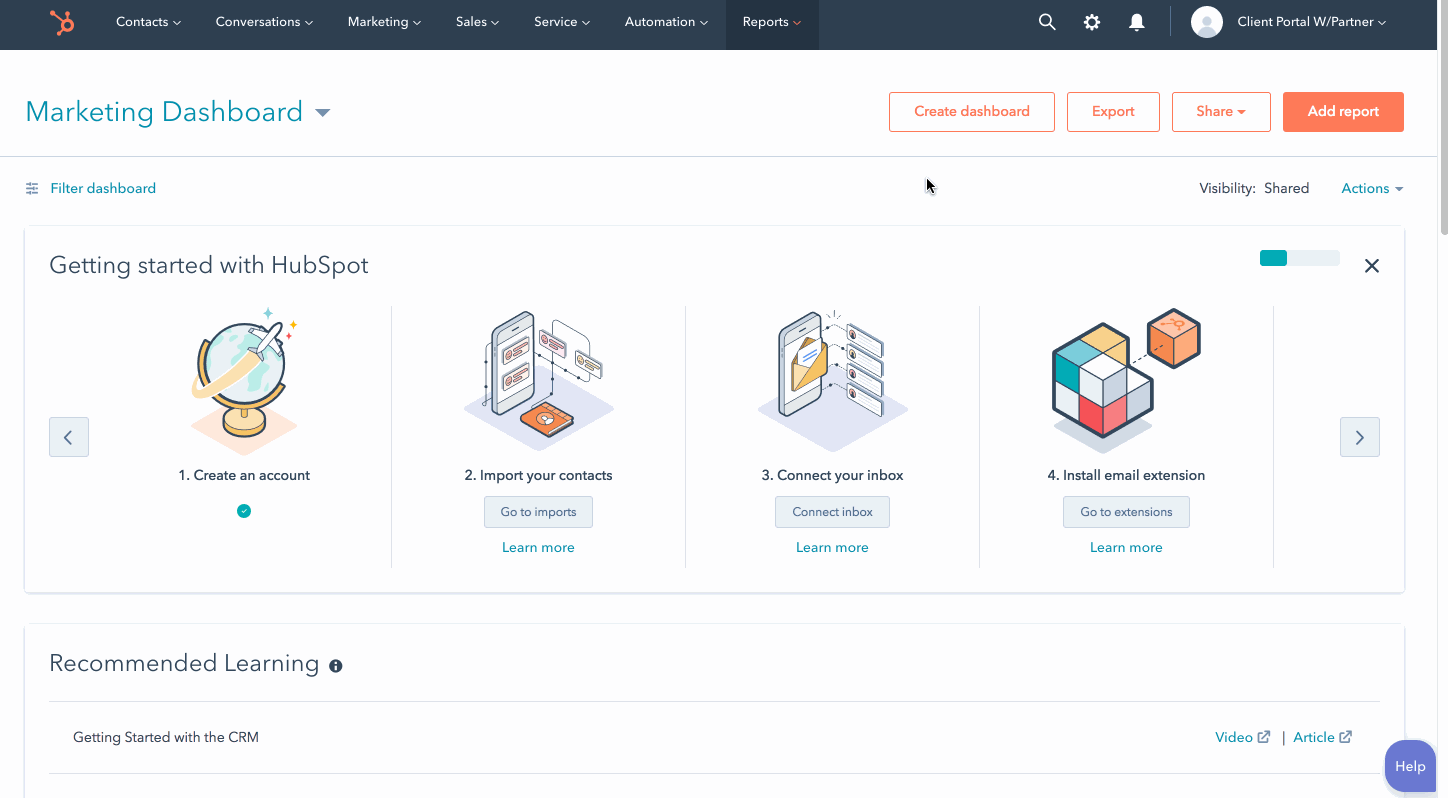Open settings via the gear icon
Screen dimensions: 1448x798
tap(1092, 22)
